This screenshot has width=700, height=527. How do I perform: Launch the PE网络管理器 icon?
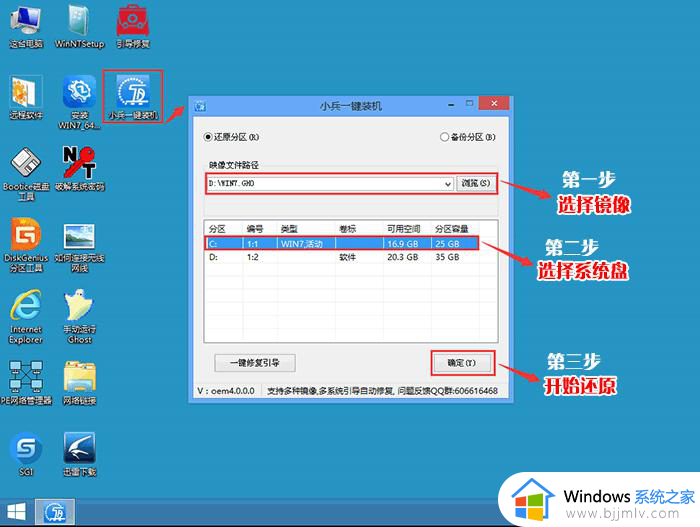[x=26, y=383]
